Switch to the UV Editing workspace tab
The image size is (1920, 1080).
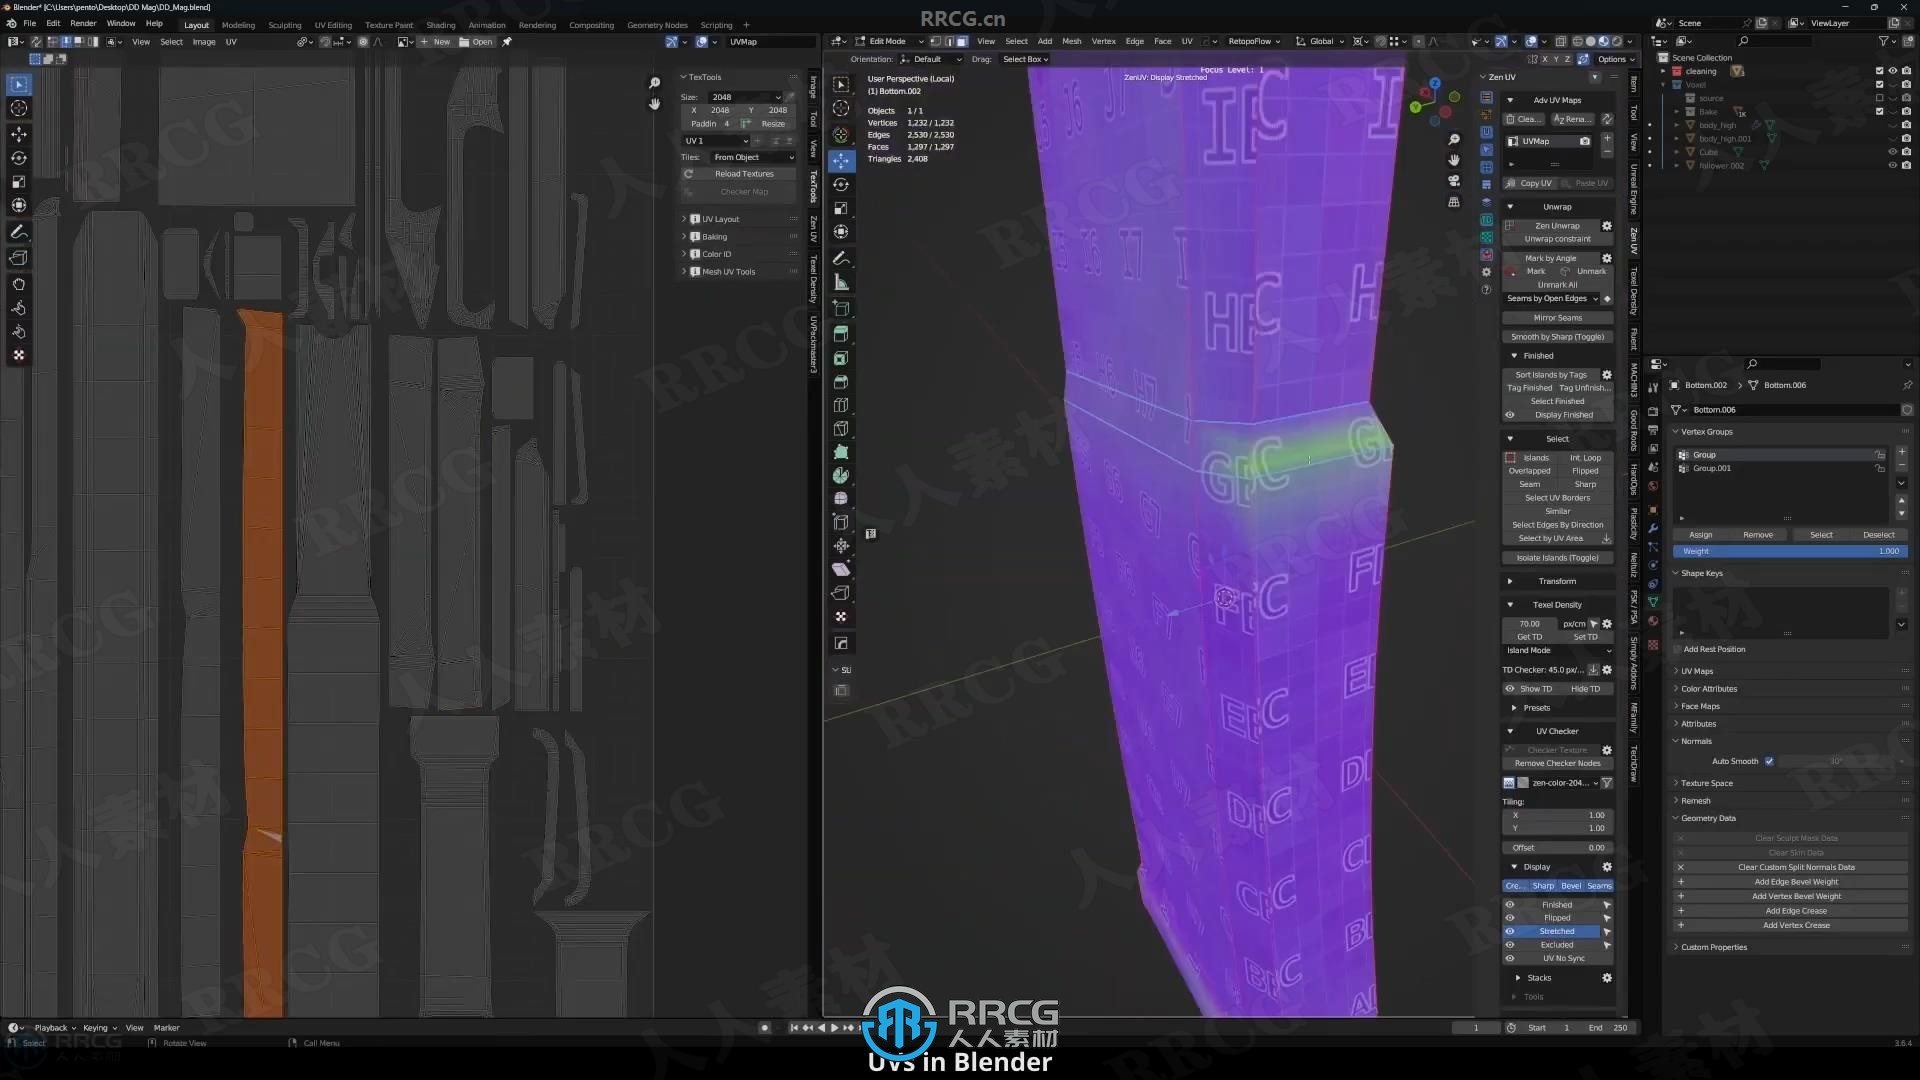(x=333, y=25)
